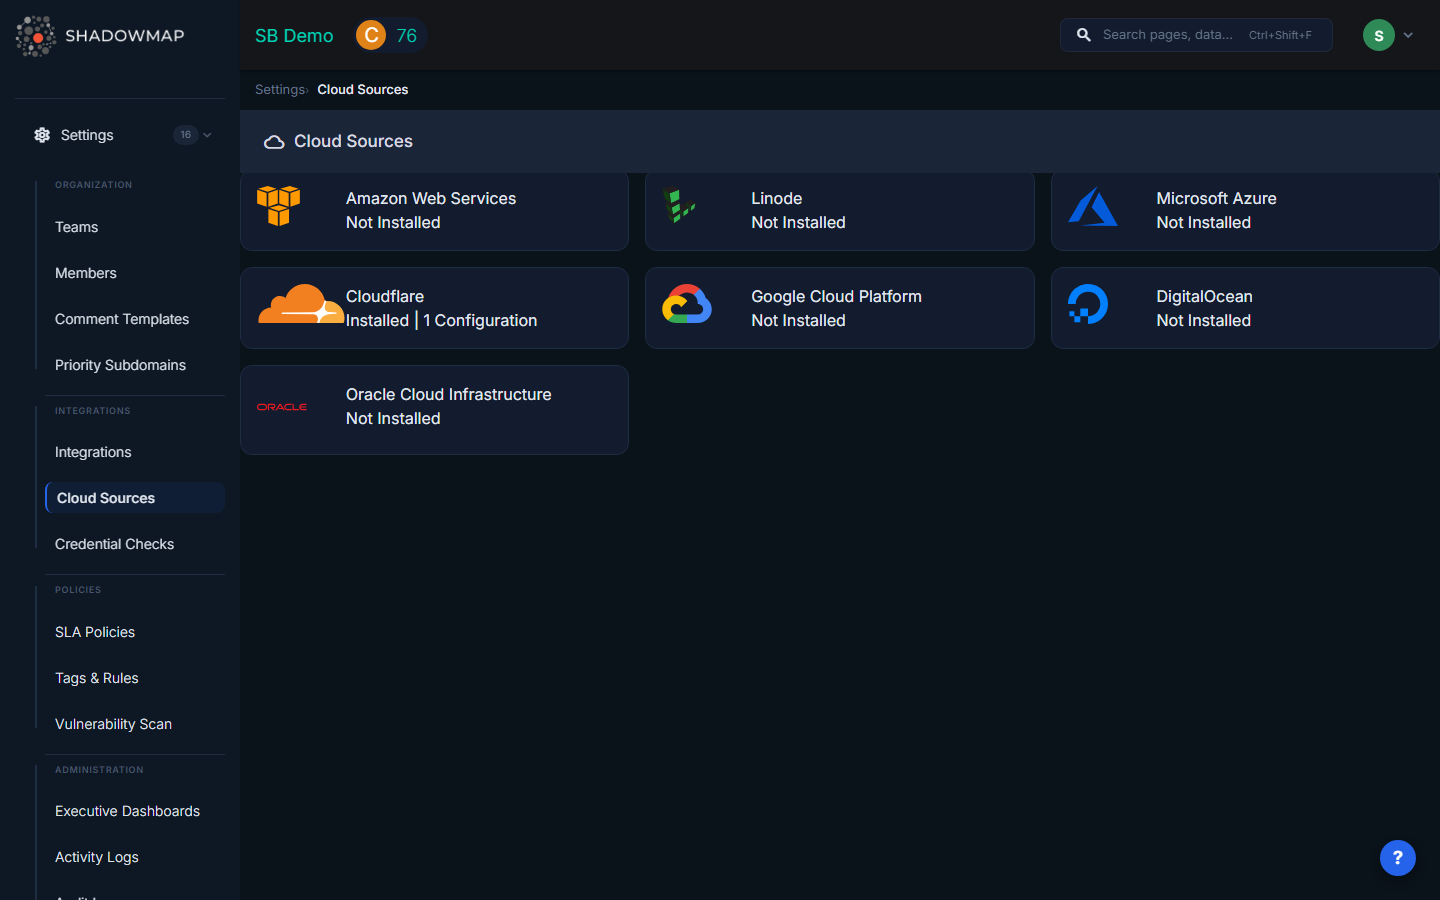Click the search pages input field
The width and height of the screenshot is (1440, 900).
(1195, 34)
